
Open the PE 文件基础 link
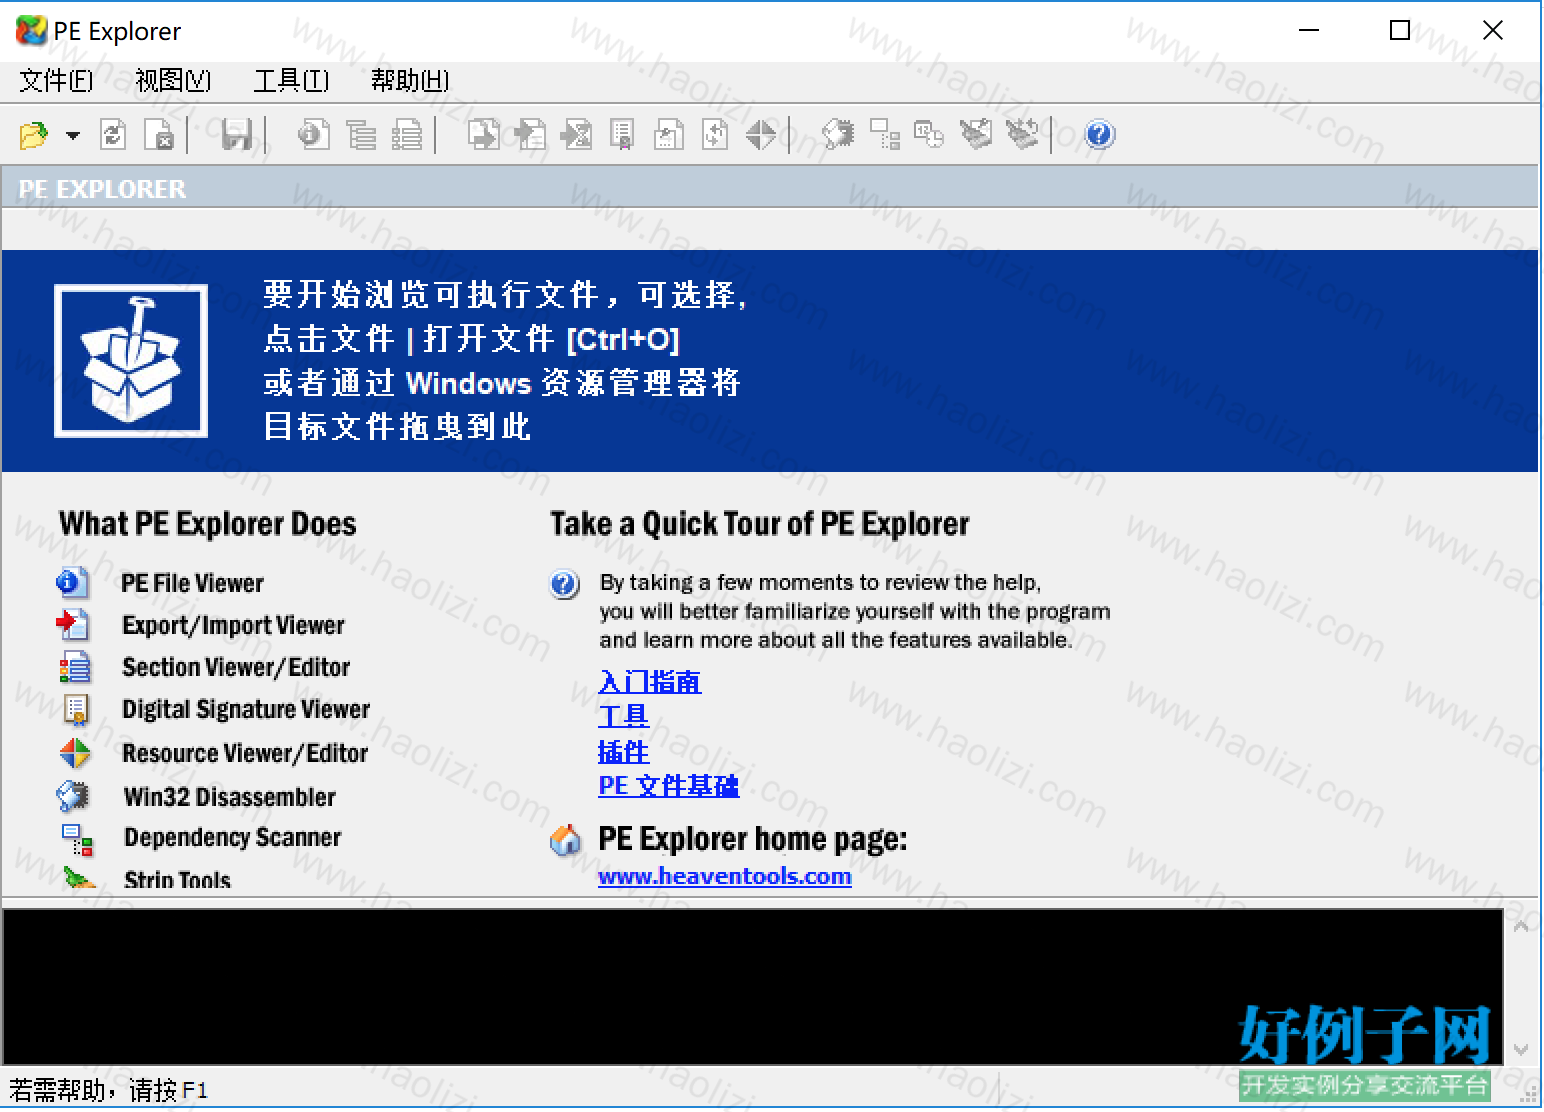(x=669, y=786)
